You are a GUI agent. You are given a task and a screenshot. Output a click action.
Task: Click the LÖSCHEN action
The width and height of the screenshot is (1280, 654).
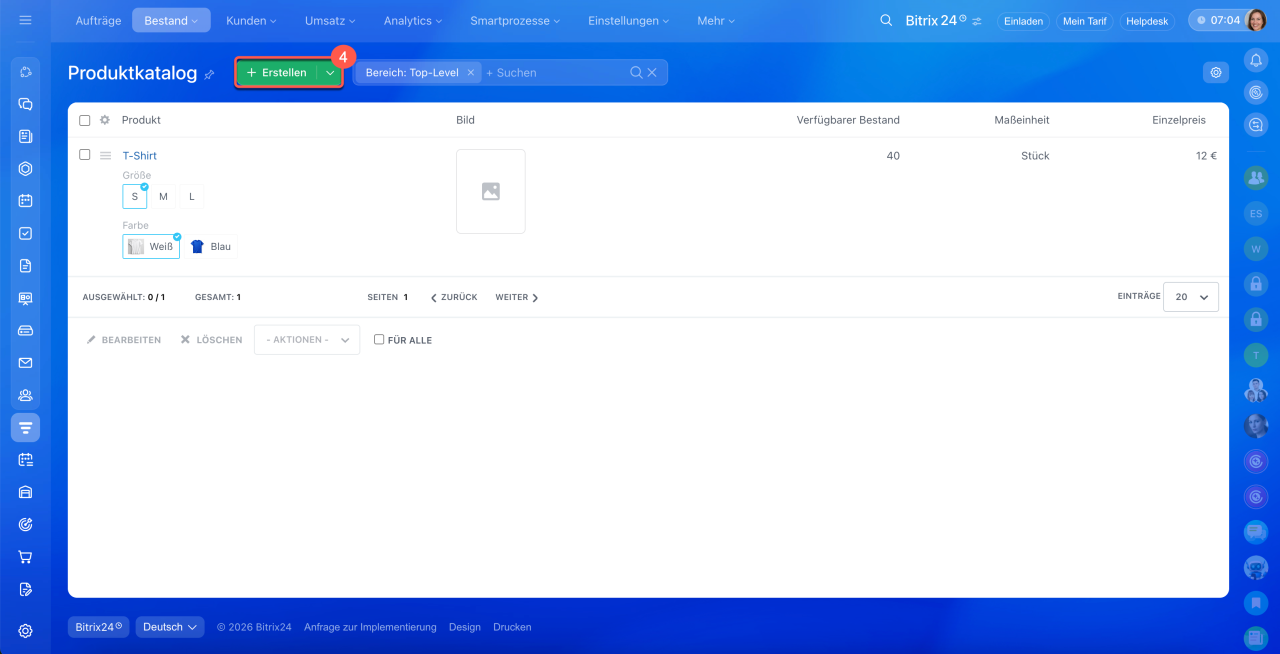click(211, 340)
